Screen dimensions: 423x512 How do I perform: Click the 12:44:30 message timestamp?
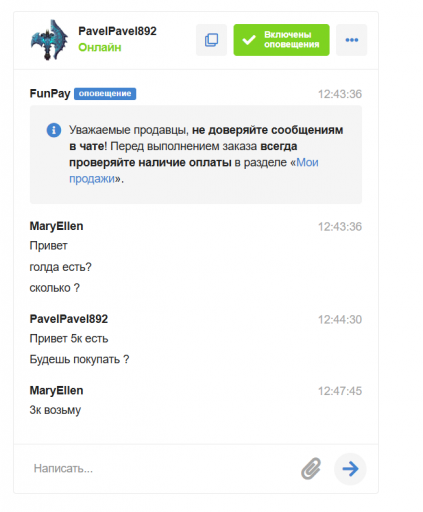pos(340,319)
